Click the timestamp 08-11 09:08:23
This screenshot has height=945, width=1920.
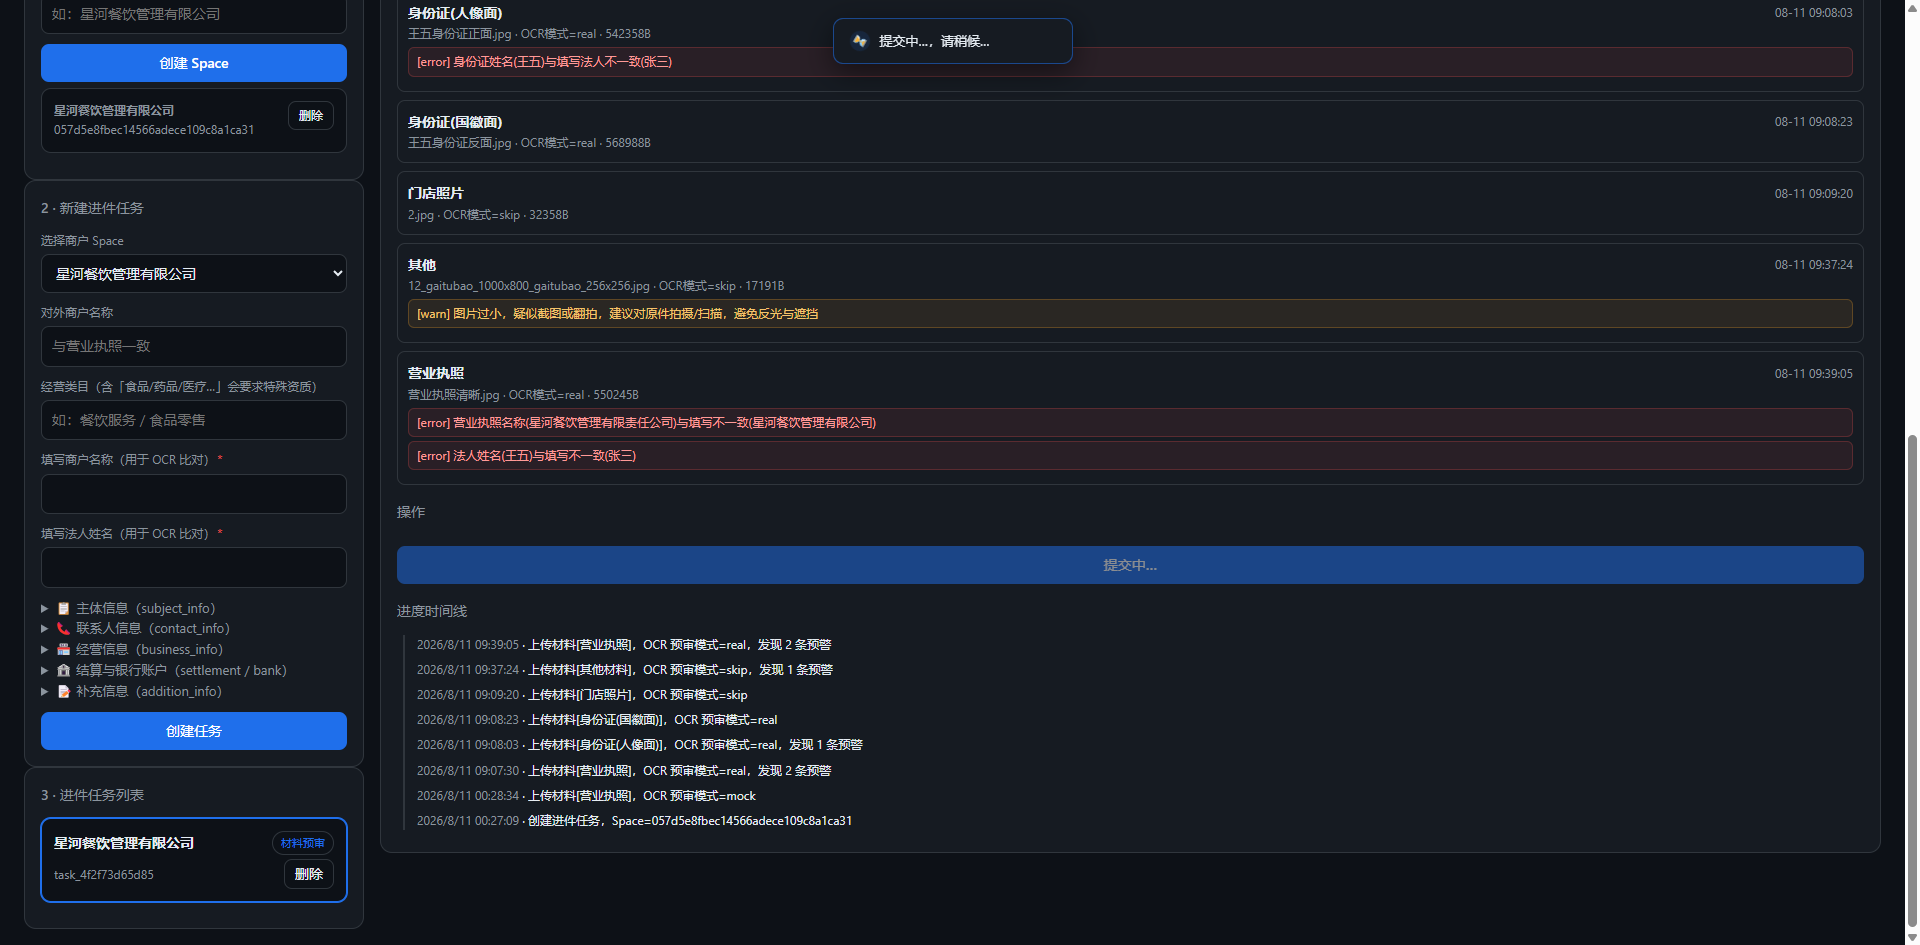point(1814,122)
